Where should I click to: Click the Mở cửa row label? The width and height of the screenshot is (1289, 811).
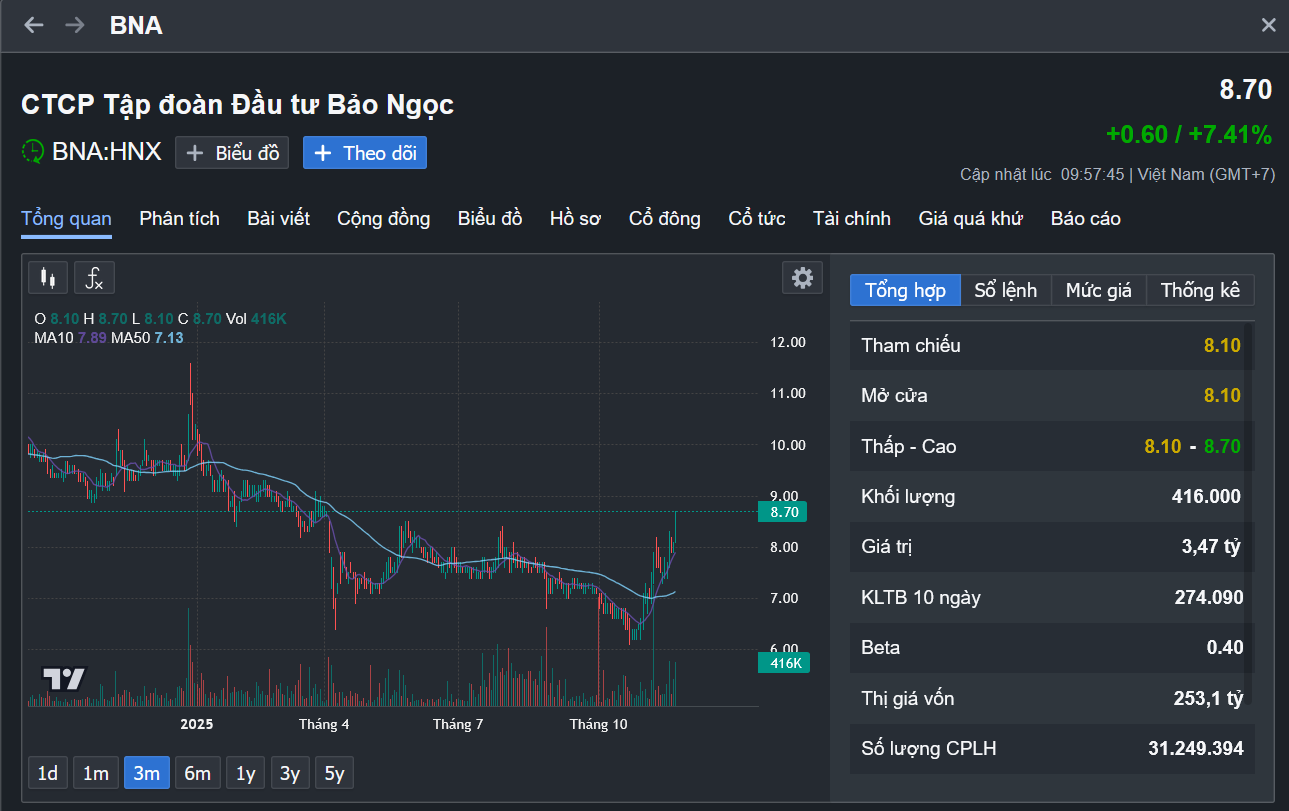click(x=894, y=396)
